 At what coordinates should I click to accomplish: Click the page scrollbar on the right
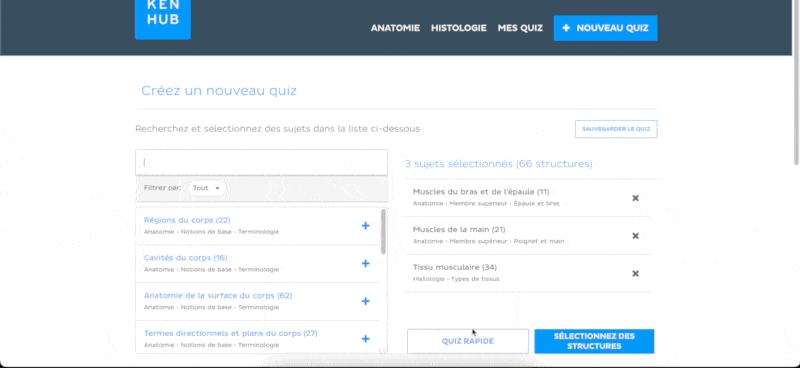(796, 83)
